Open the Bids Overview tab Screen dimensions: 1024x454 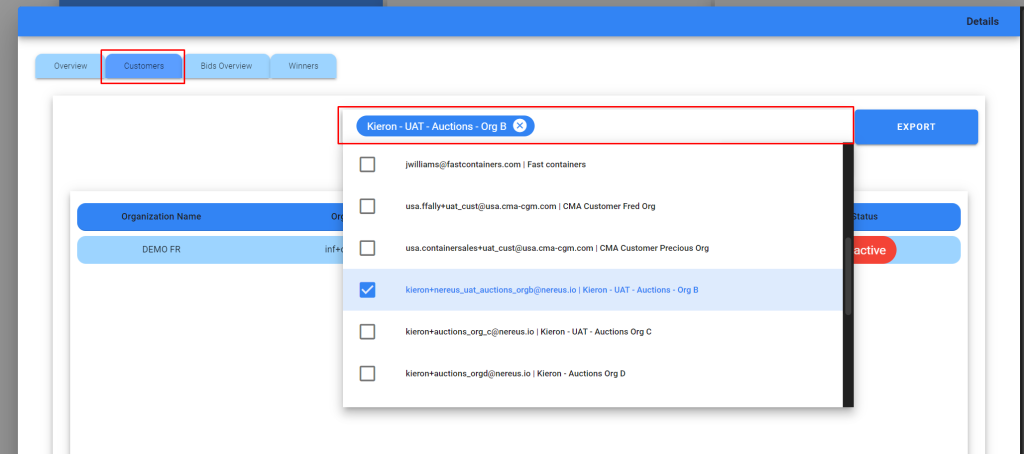click(226, 66)
